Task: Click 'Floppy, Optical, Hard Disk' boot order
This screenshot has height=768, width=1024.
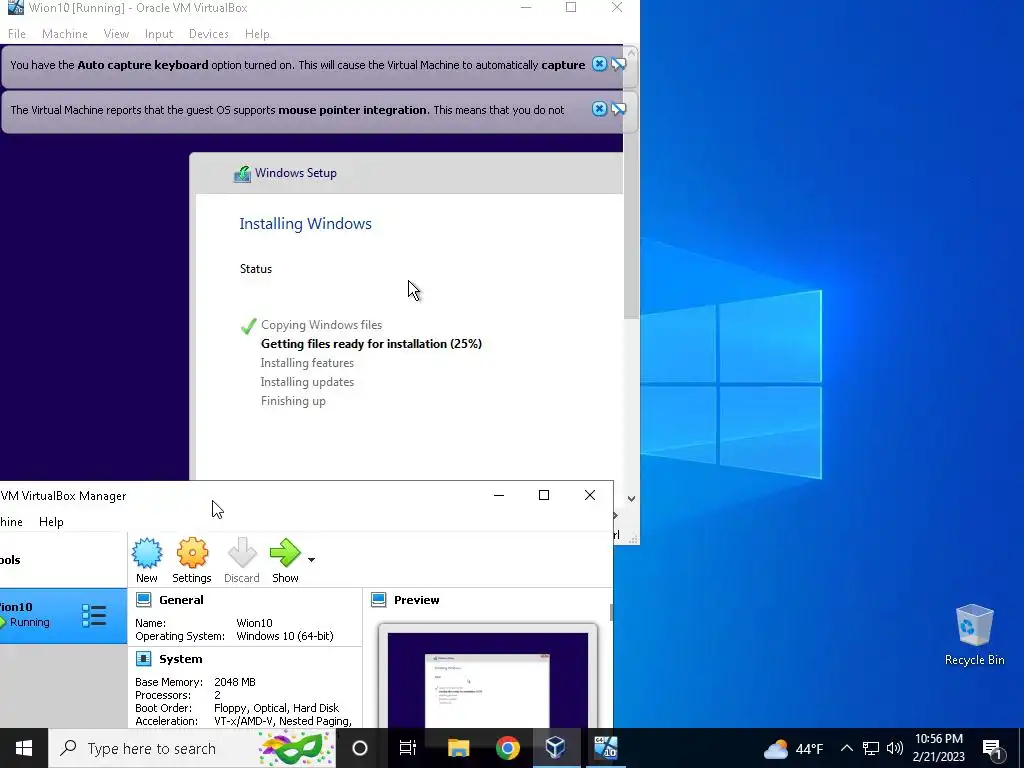Action: [276, 708]
